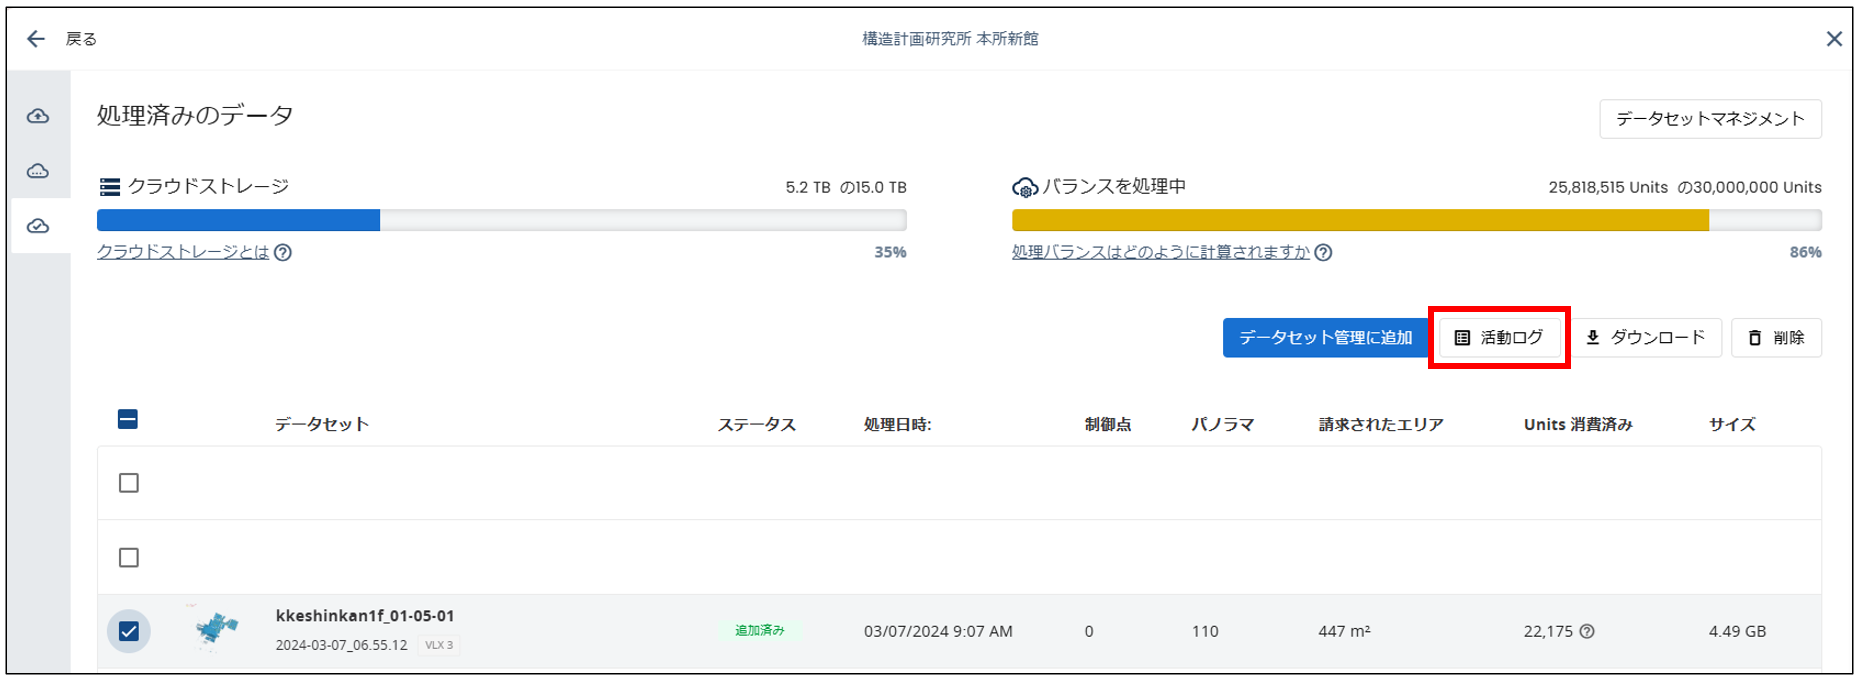This screenshot has width=1860, height=680.
Task: Open データセットマネジメント button
Action: click(x=1710, y=119)
